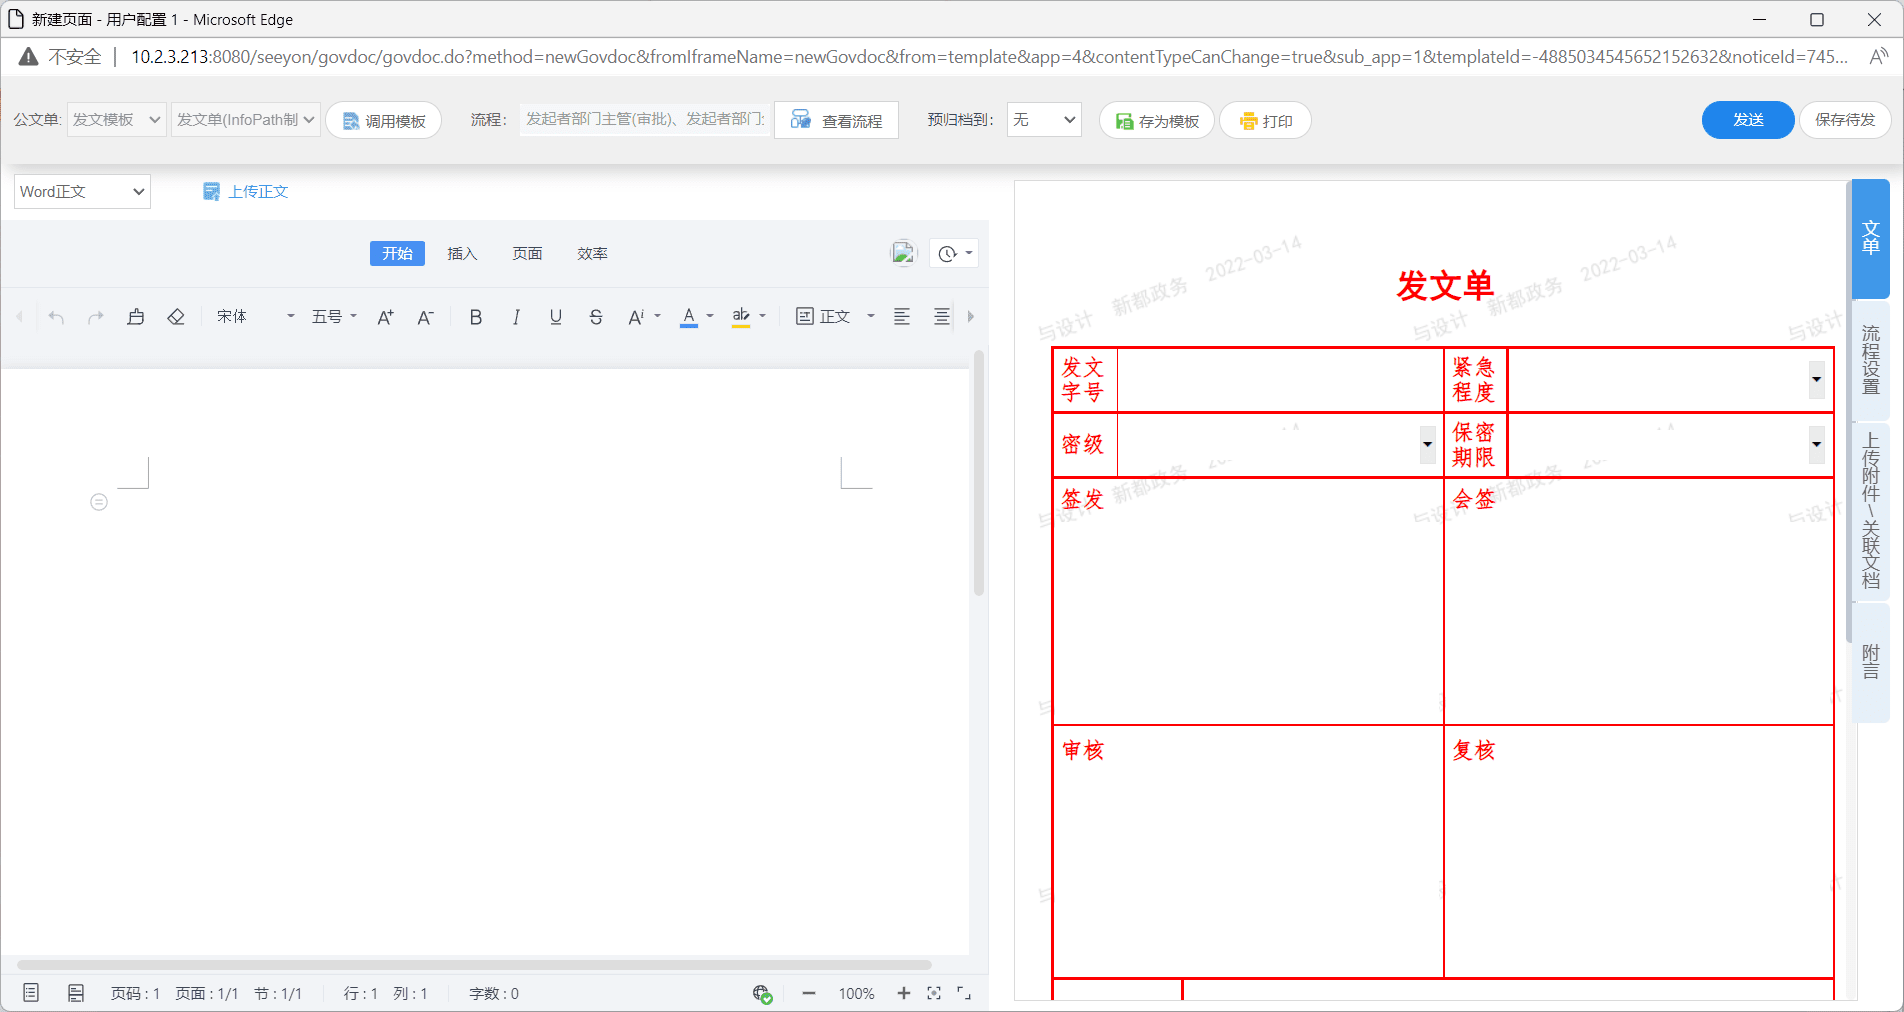Apply the yellow text highlight
Screen dimensions: 1904x1012
coord(741,317)
